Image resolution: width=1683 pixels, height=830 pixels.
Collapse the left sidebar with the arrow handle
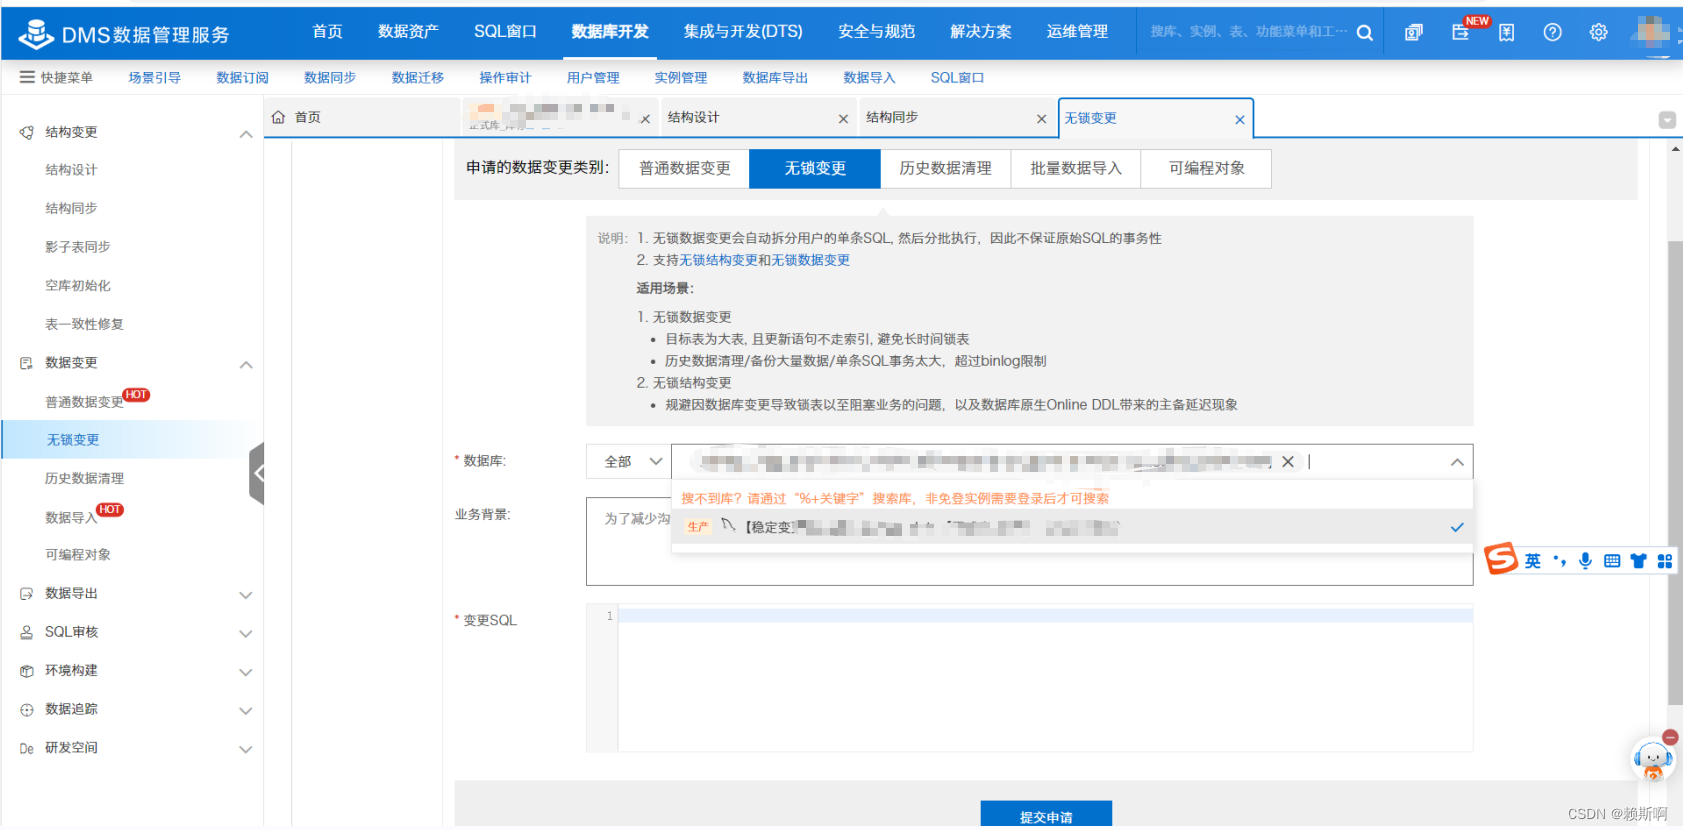point(257,473)
